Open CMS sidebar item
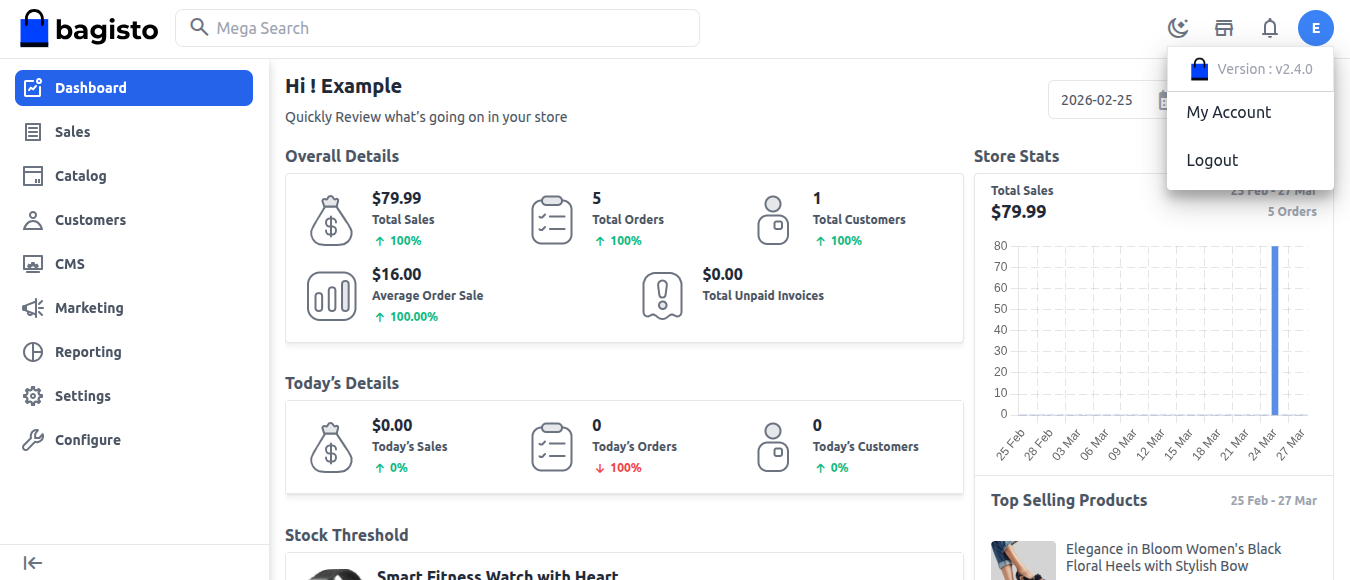This screenshot has width=1350, height=580. click(69, 264)
